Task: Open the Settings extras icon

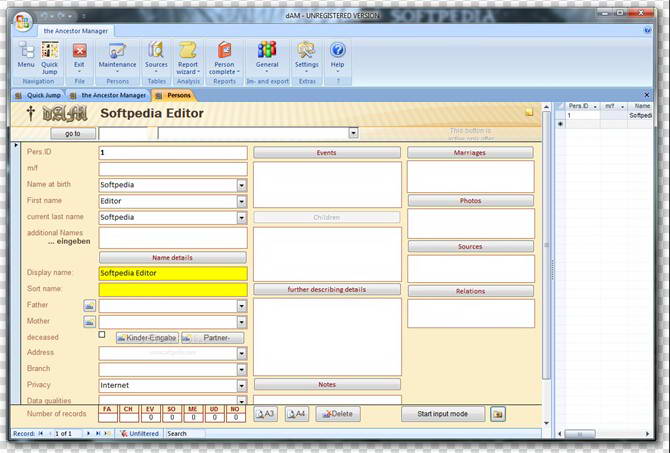Action: point(306,56)
